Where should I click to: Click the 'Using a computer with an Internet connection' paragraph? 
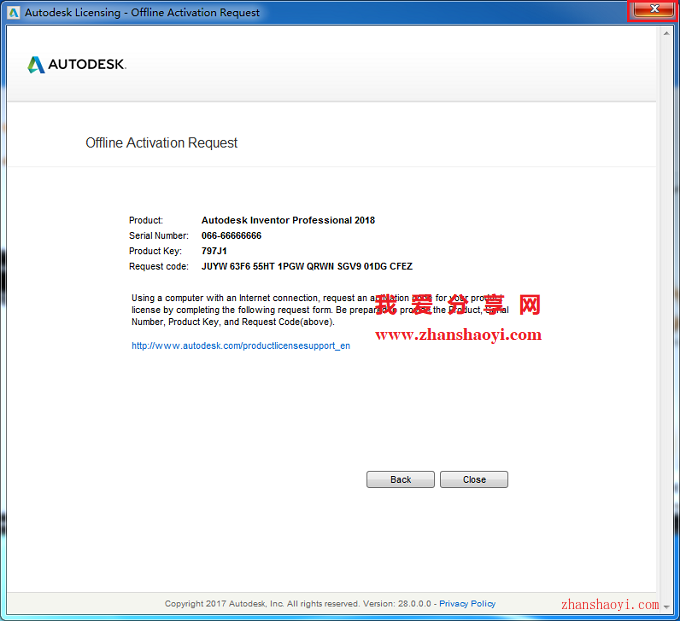pyautogui.click(x=320, y=310)
